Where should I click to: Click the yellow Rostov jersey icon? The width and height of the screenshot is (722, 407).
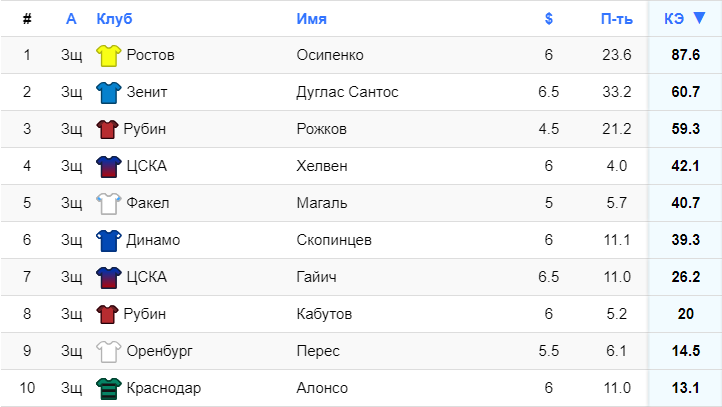pyautogui.click(x=109, y=56)
